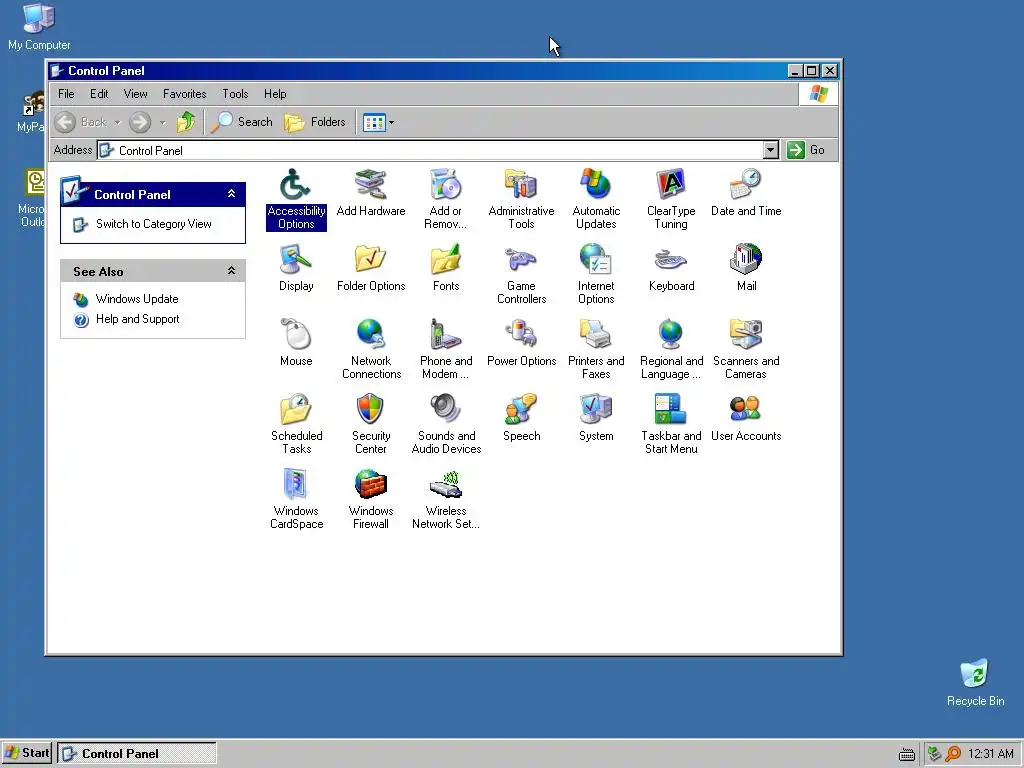Image resolution: width=1024 pixels, height=768 pixels.
Task: Open the Windows Update link
Action: point(136,299)
